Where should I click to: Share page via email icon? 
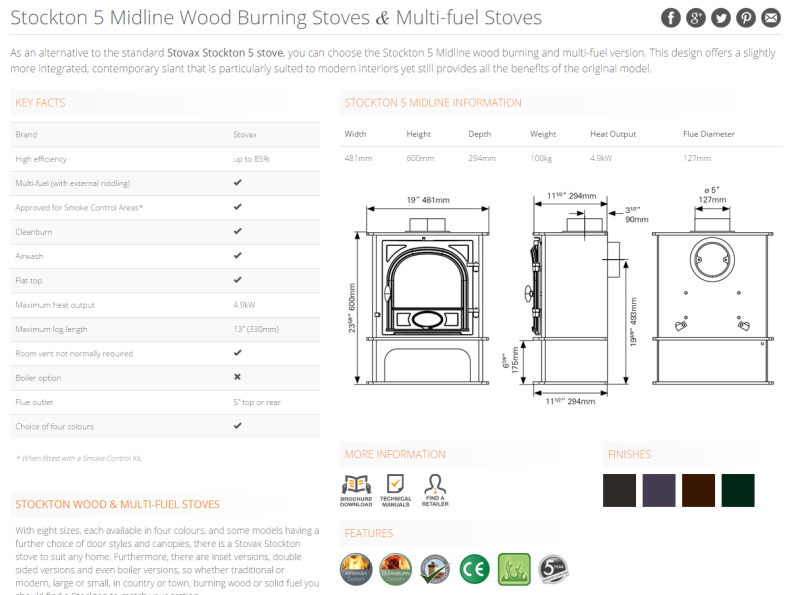click(770, 18)
